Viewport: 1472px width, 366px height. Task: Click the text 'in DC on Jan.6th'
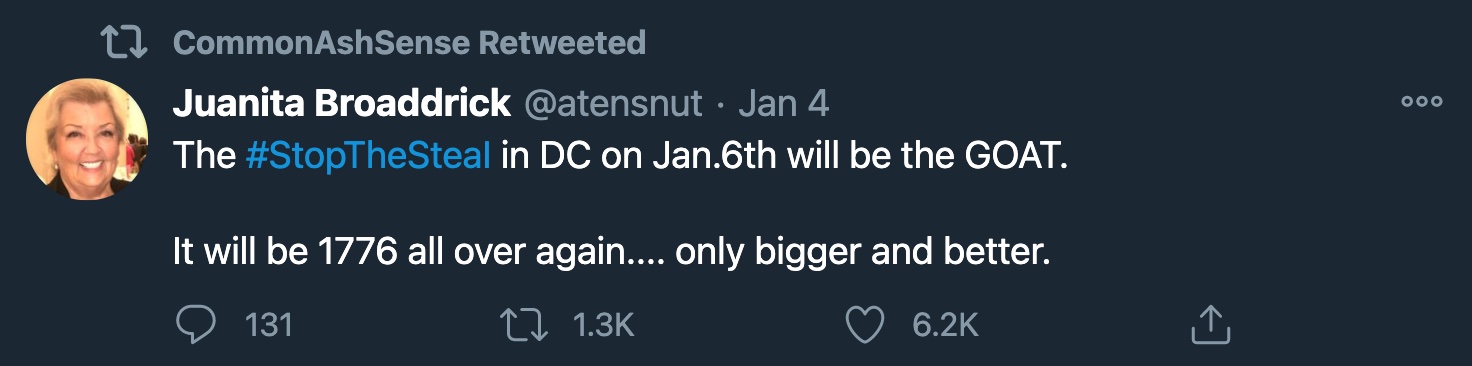[x=638, y=157]
